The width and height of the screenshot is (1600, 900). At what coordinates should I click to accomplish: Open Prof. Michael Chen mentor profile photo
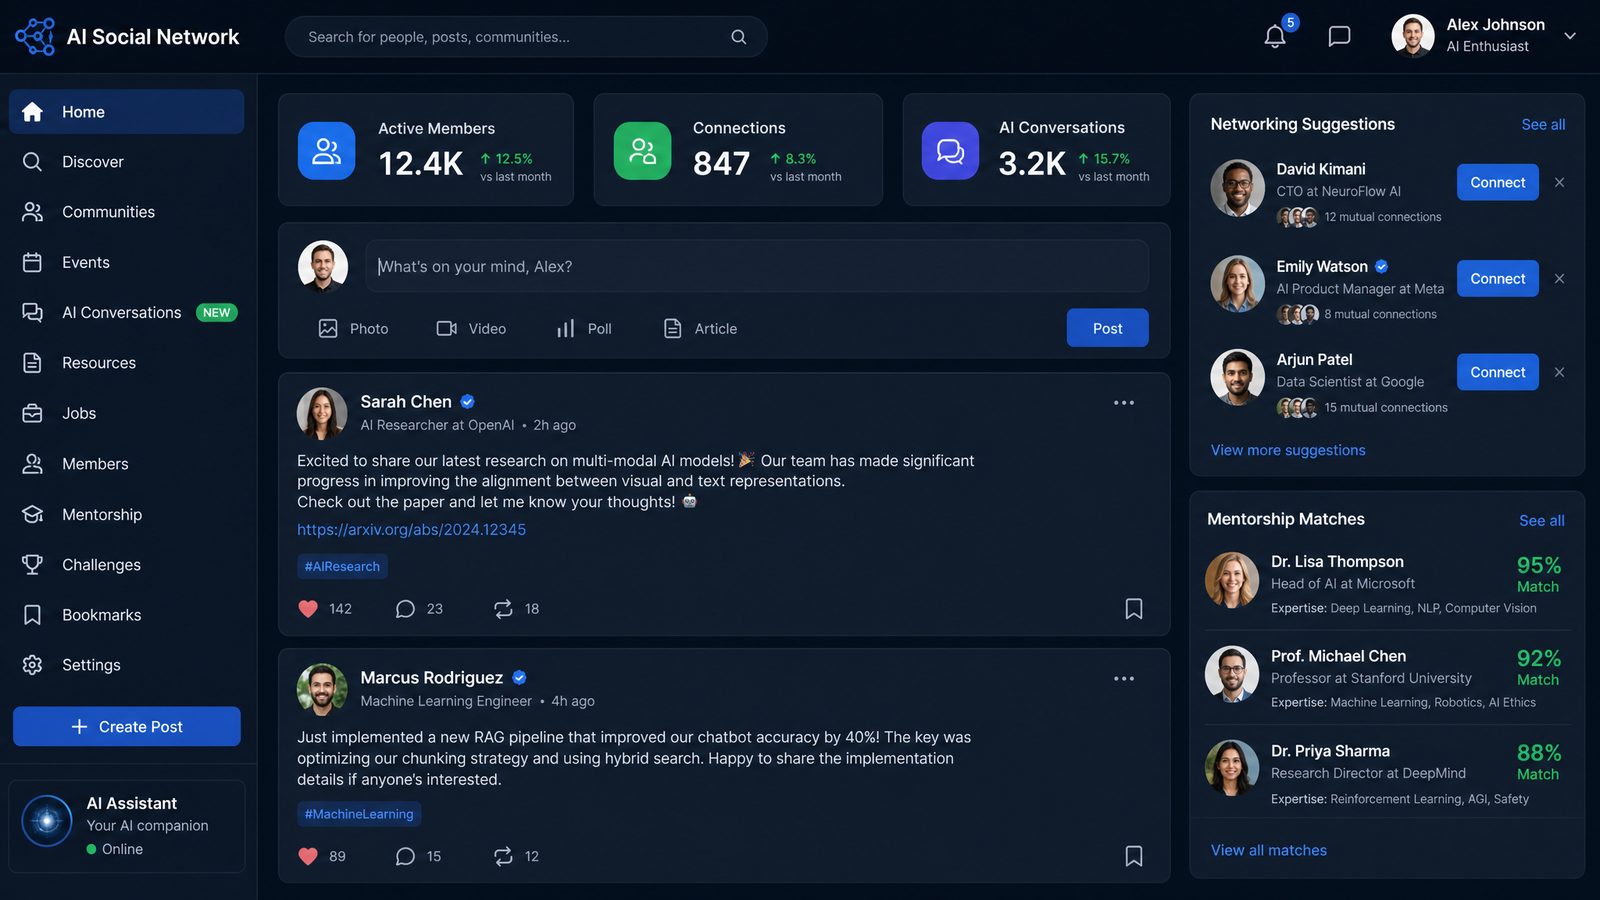tap(1232, 674)
